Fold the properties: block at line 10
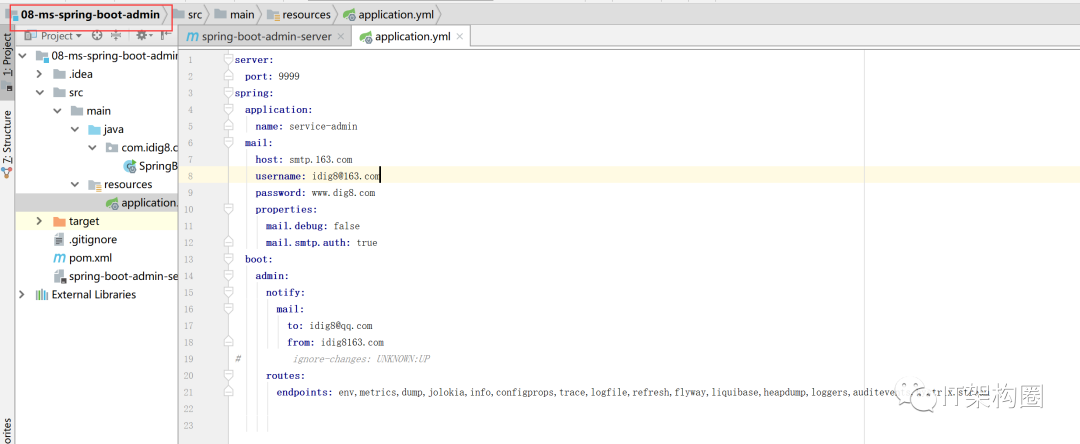Screen dimensions: 1080x444 [x=228, y=209]
